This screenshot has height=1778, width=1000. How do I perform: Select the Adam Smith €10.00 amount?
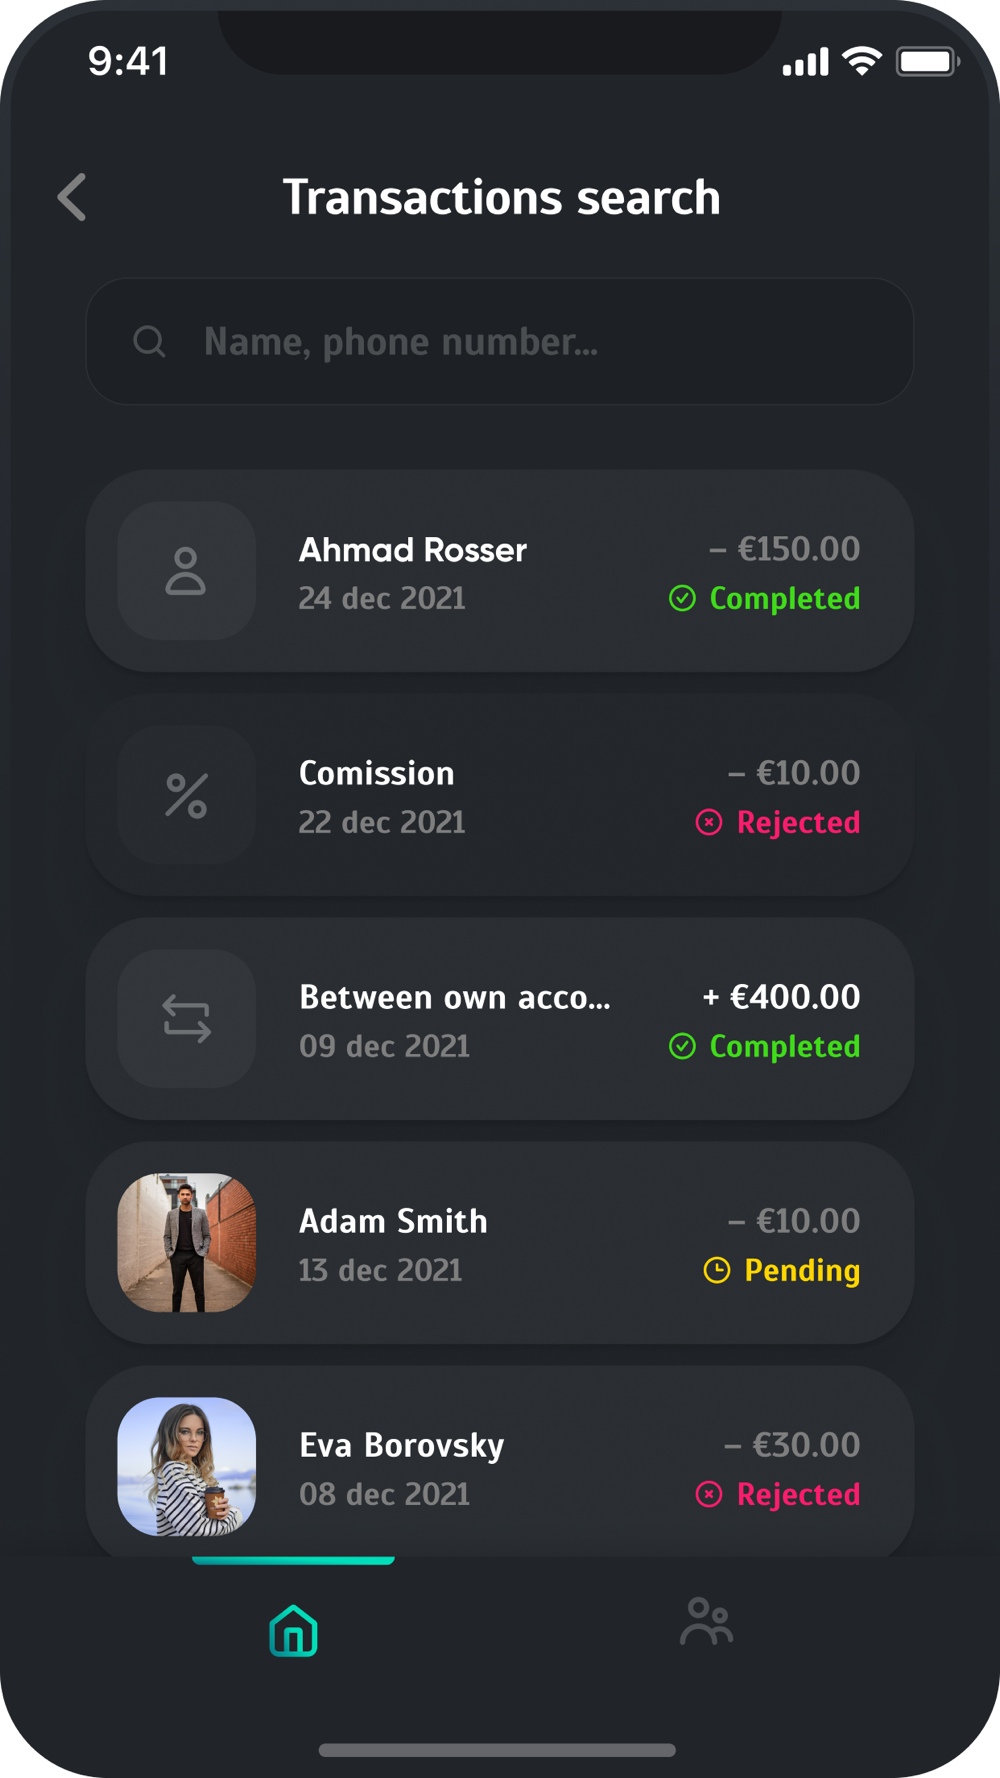tap(794, 1221)
